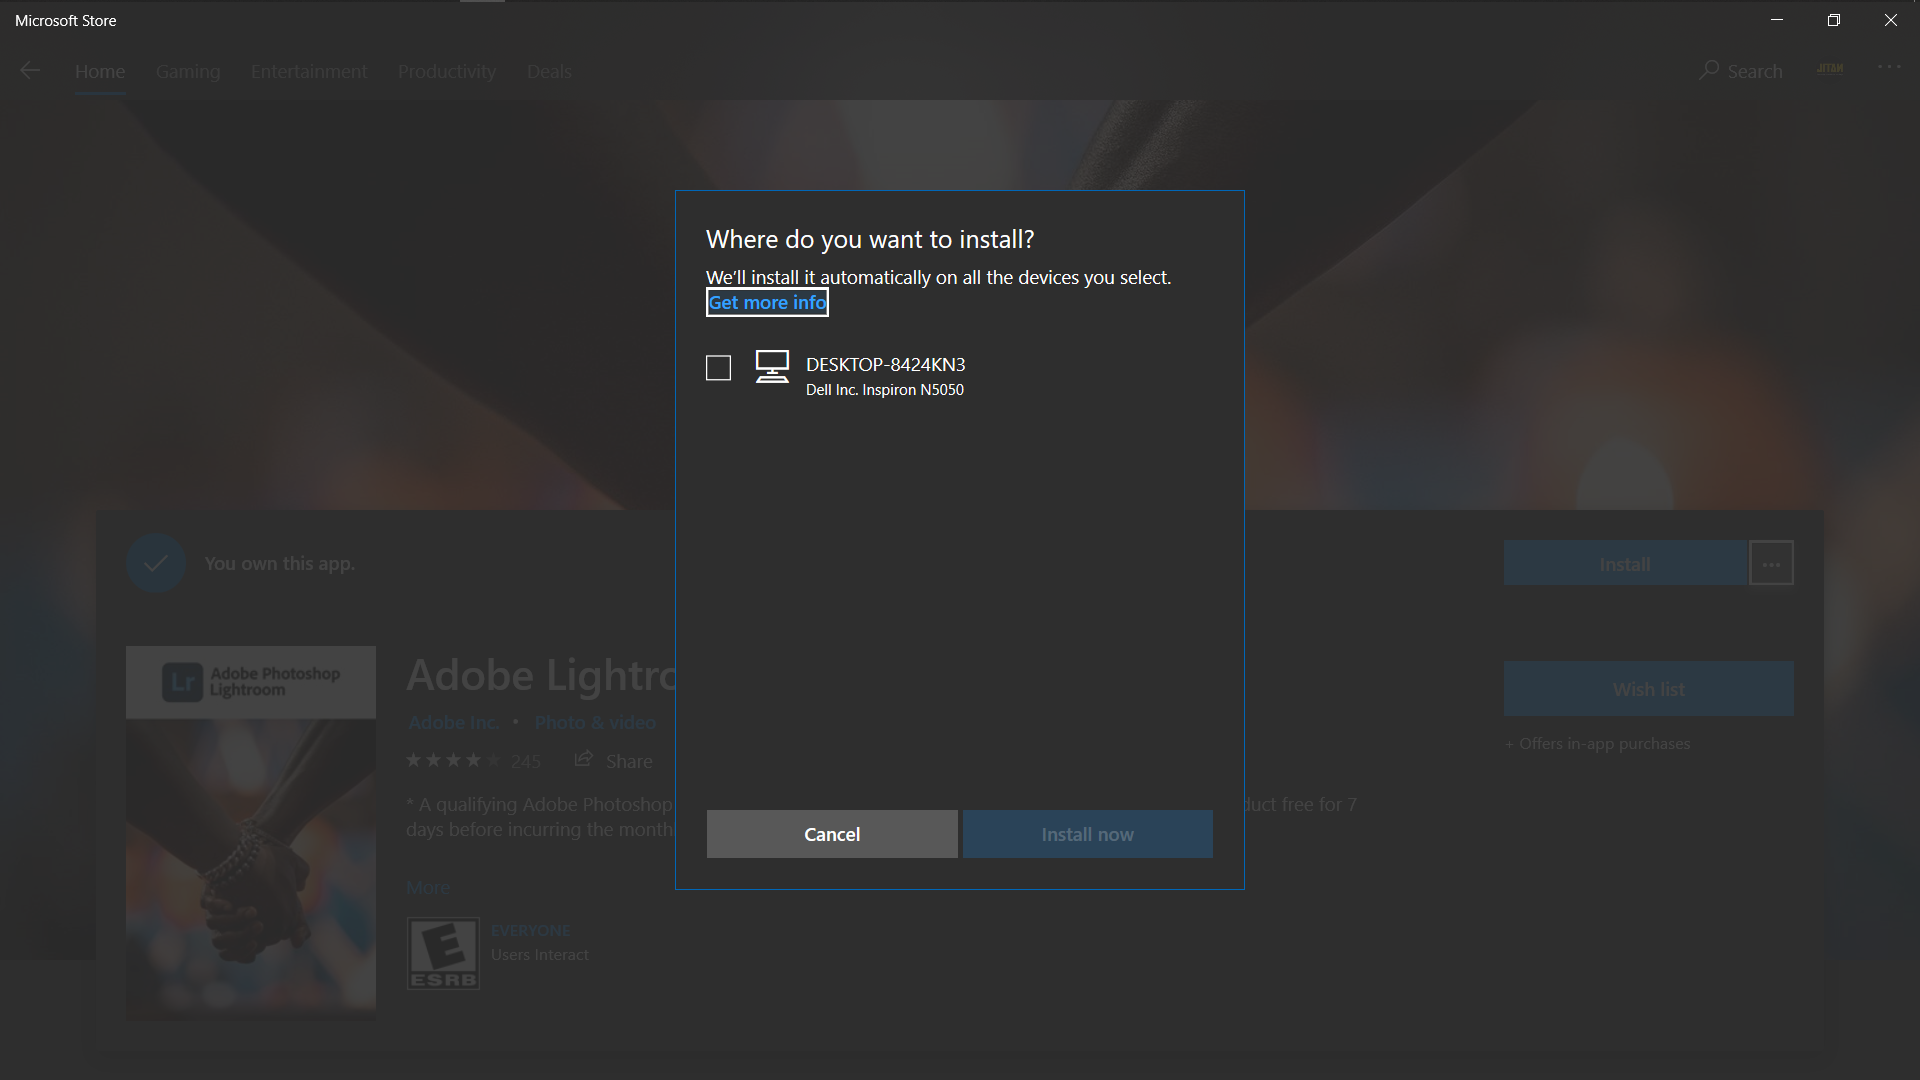1920x1080 pixels.
Task: Click the Adobe Lightroom app thumbnail
Action: pyautogui.click(x=251, y=832)
